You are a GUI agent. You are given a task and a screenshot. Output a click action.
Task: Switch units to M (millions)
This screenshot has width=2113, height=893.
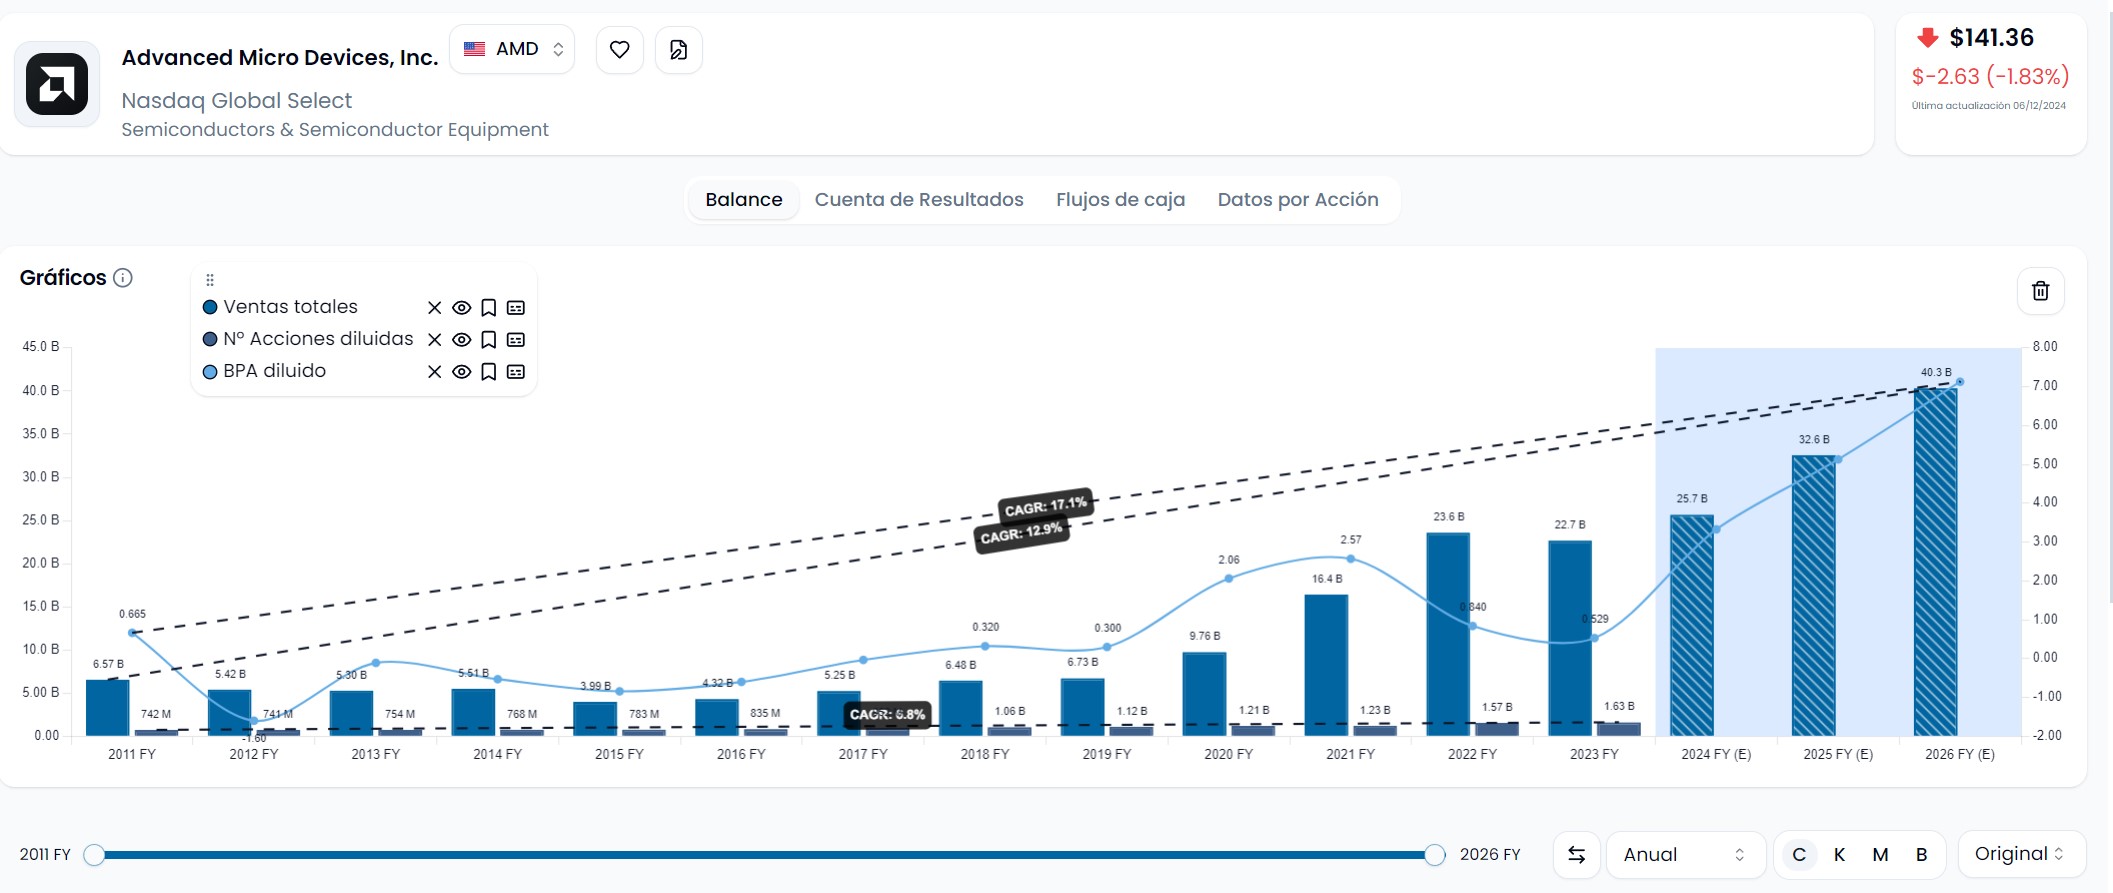coord(1880,855)
